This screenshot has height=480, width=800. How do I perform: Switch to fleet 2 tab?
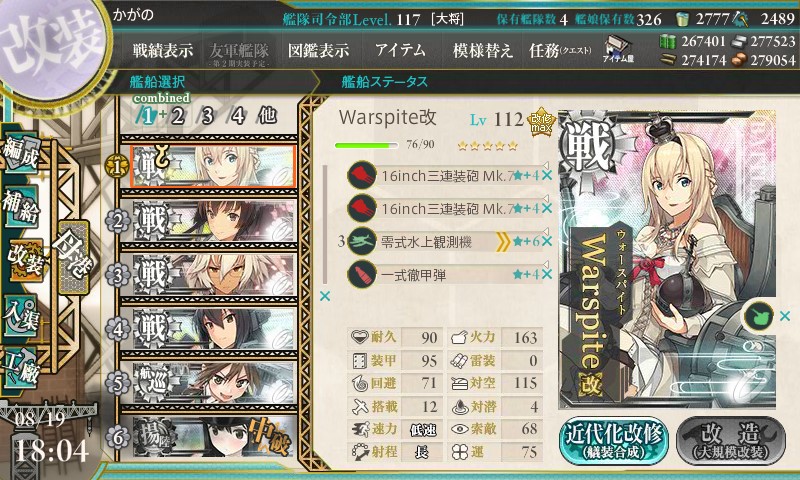pyautogui.click(x=177, y=116)
